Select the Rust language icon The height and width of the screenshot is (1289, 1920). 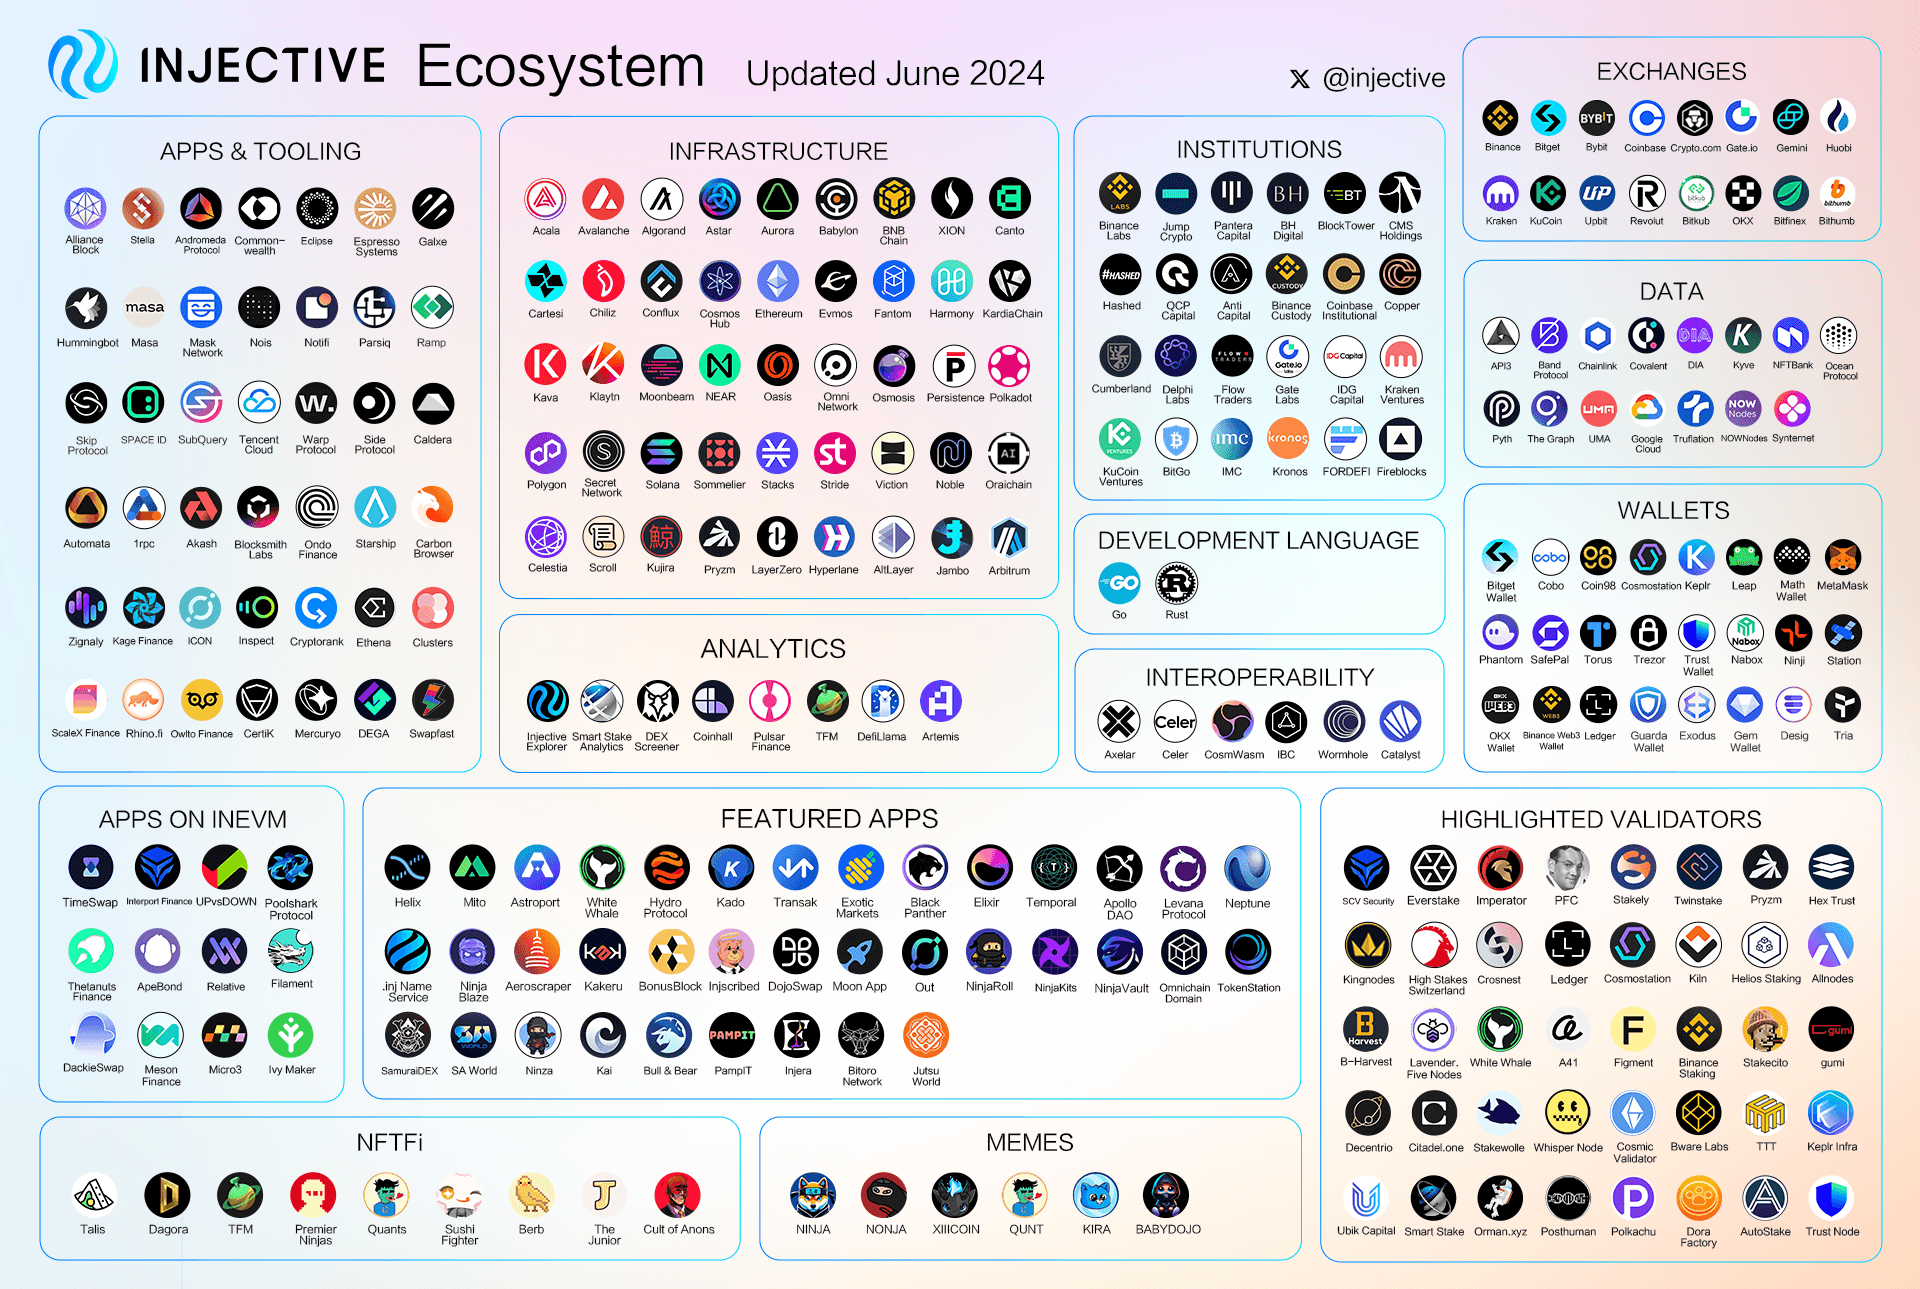[1176, 583]
